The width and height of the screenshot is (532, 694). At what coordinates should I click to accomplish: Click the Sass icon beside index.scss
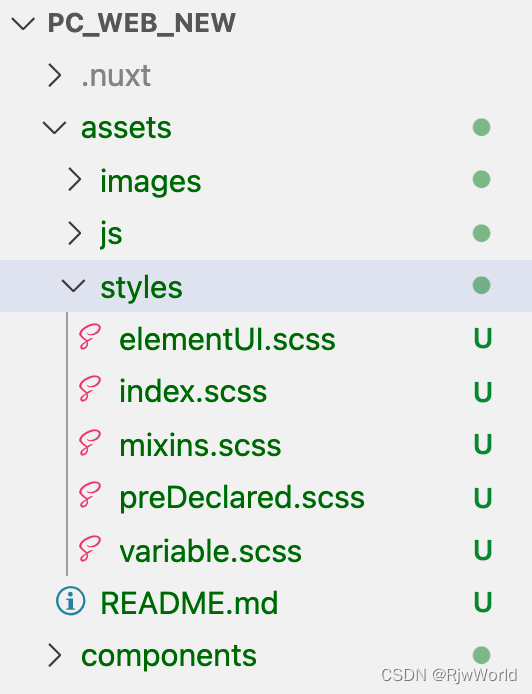point(90,389)
